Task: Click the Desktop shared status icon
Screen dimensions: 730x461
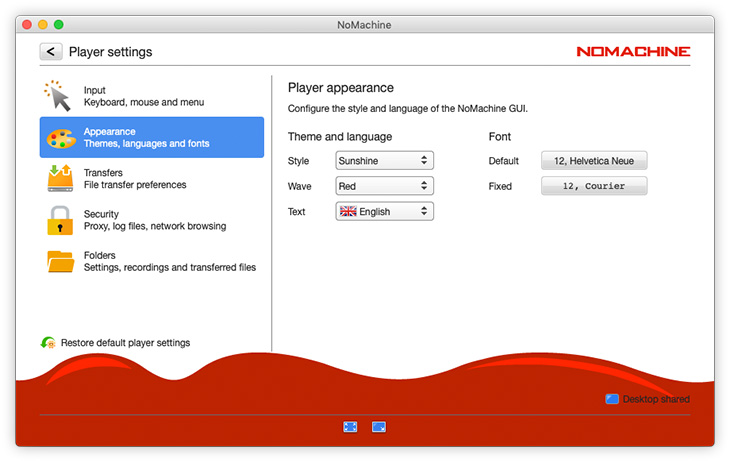Action: coord(612,399)
